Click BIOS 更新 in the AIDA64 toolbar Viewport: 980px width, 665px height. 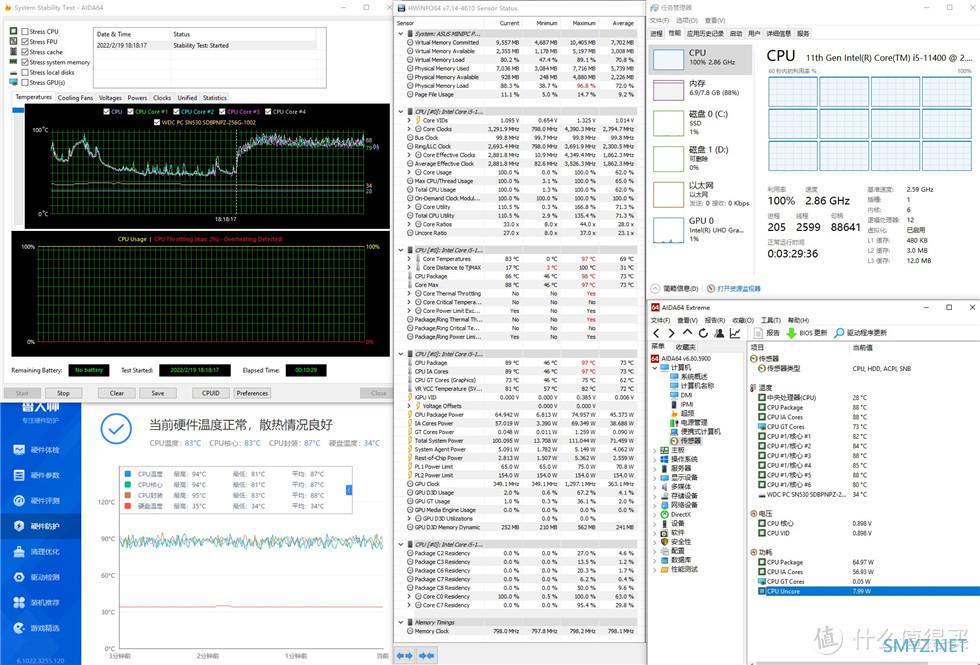pyautogui.click(x=807, y=333)
